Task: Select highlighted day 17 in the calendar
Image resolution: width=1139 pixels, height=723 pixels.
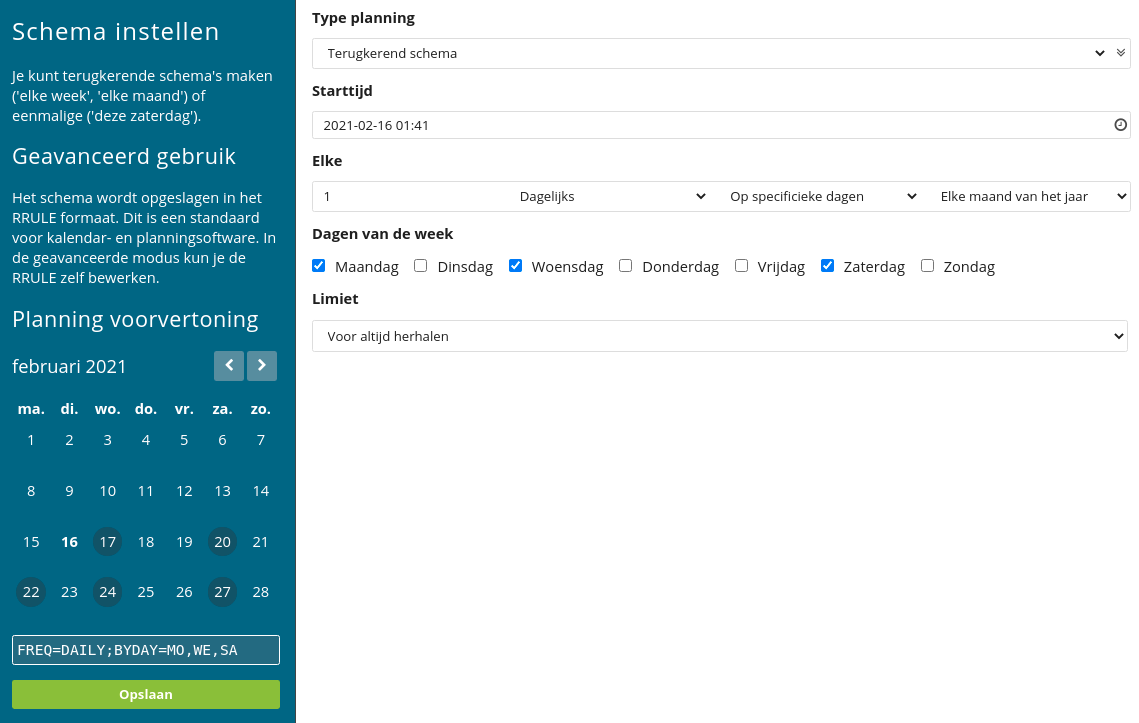Action: point(108,542)
